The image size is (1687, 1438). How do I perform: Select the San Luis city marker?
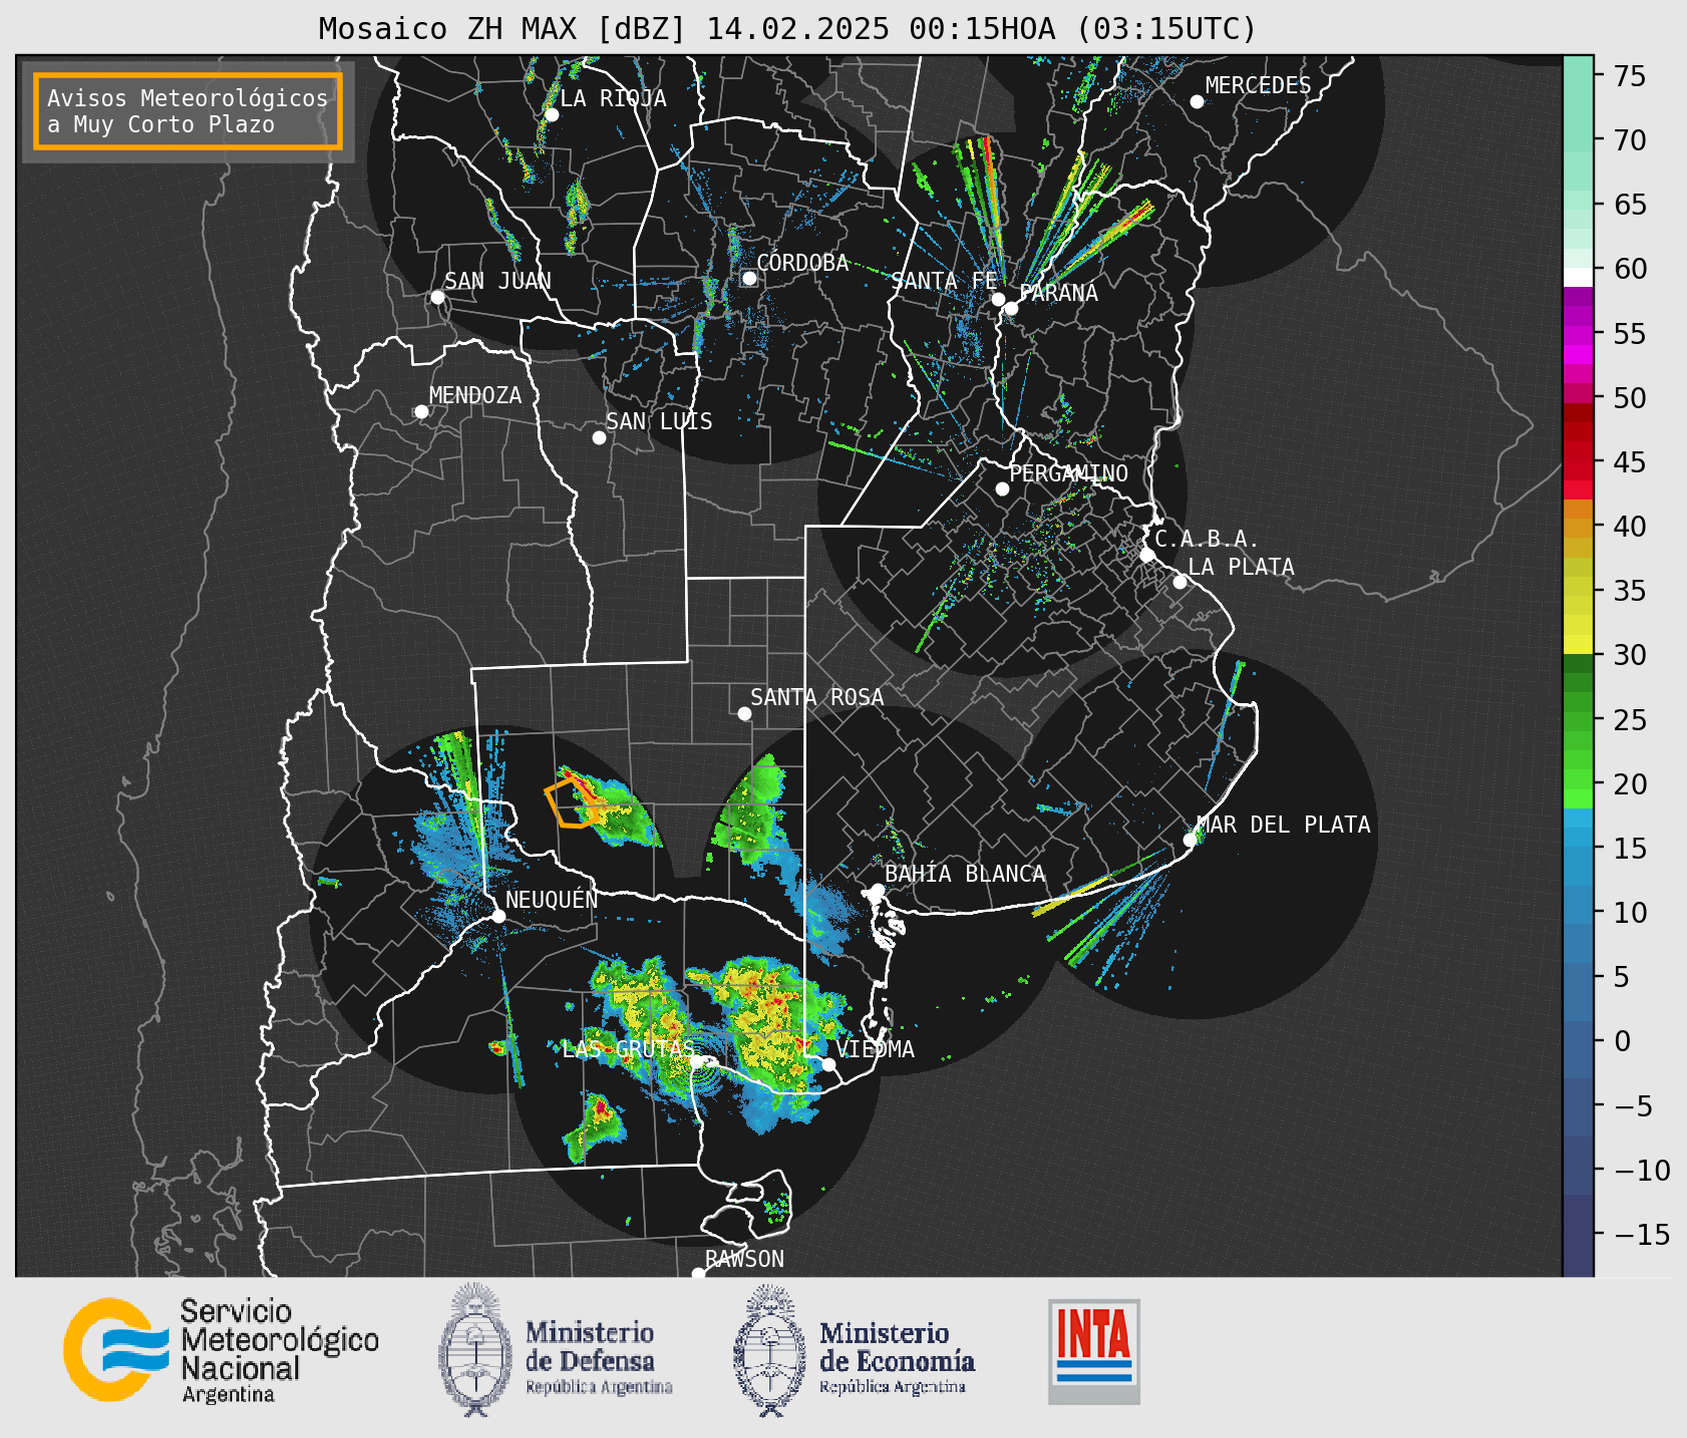tap(599, 438)
